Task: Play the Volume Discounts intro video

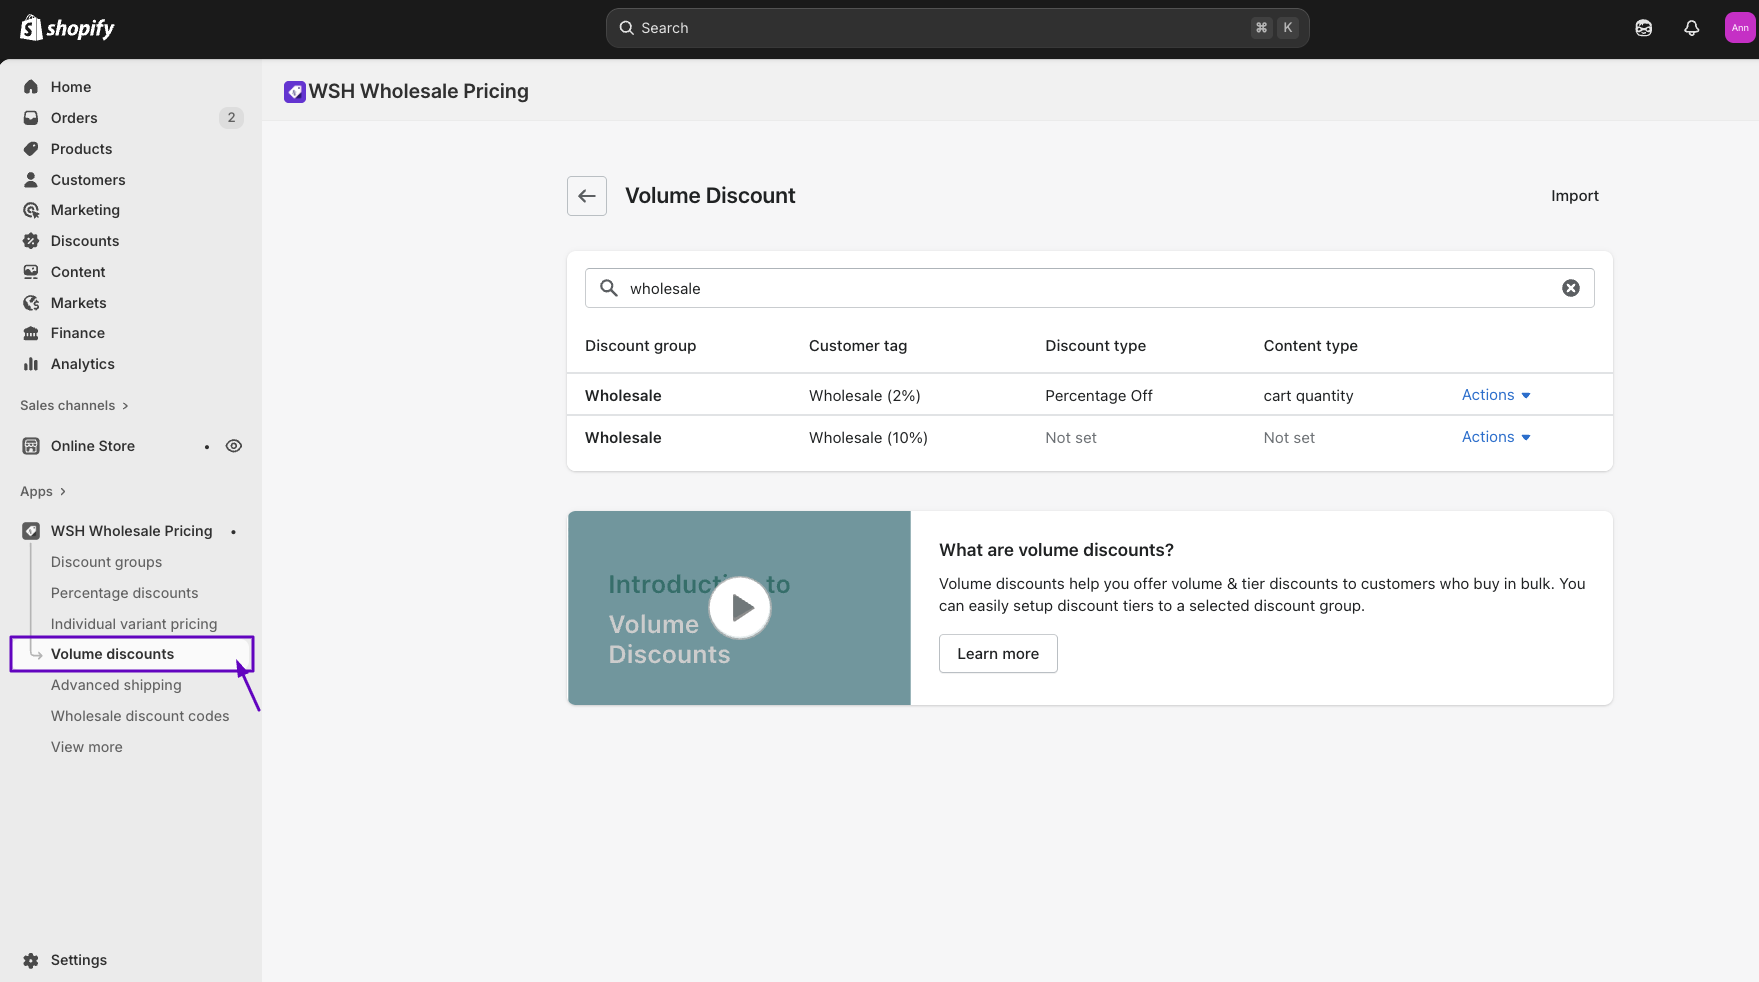Action: pos(740,608)
